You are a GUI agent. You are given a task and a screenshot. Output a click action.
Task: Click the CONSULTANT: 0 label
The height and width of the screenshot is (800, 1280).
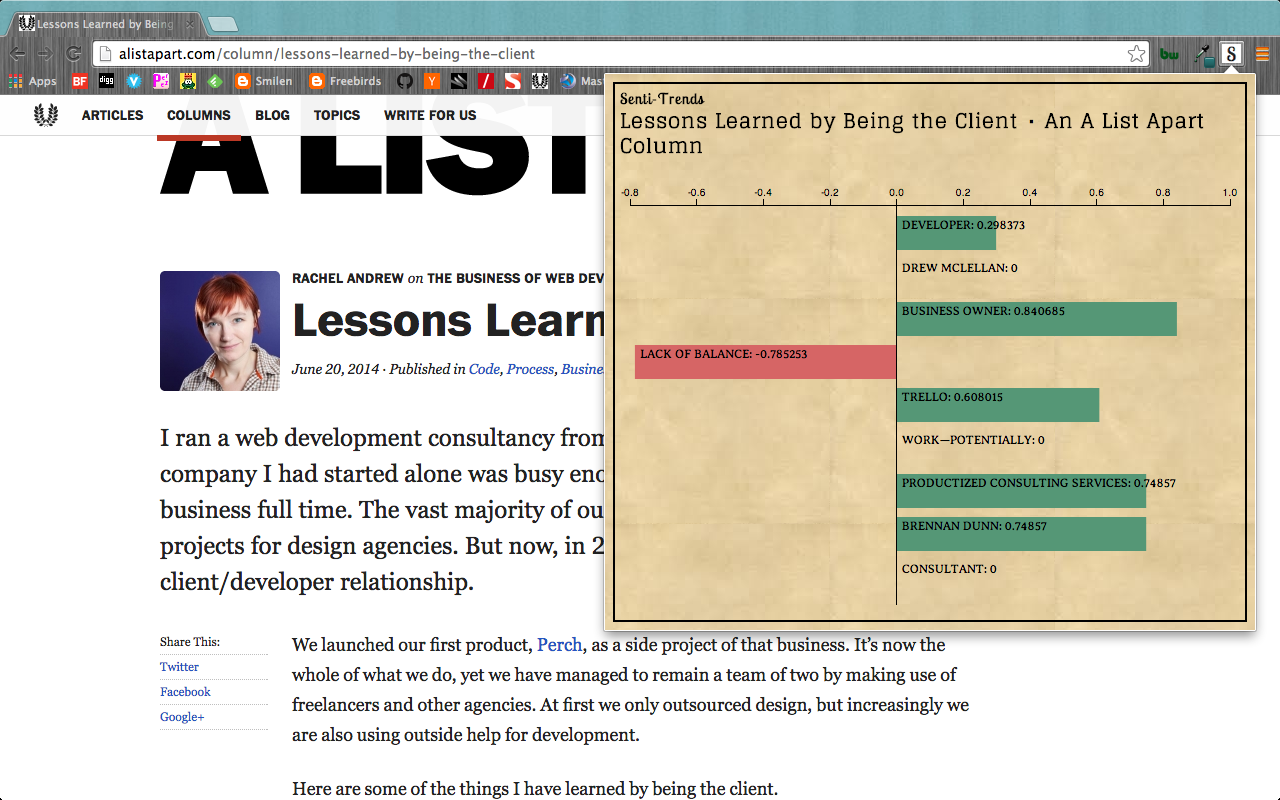949,569
